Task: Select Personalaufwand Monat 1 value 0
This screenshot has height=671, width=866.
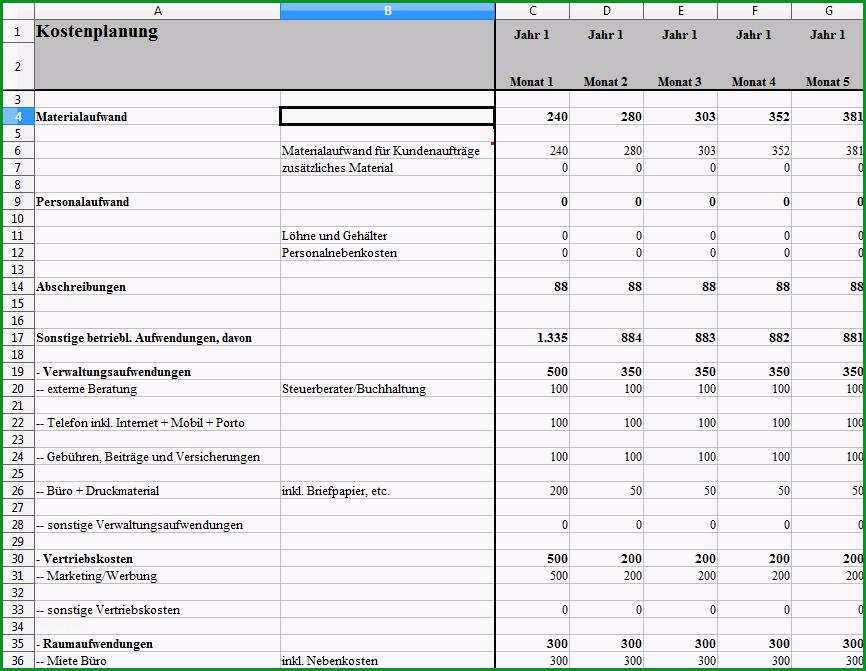Action: pyautogui.click(x=533, y=202)
